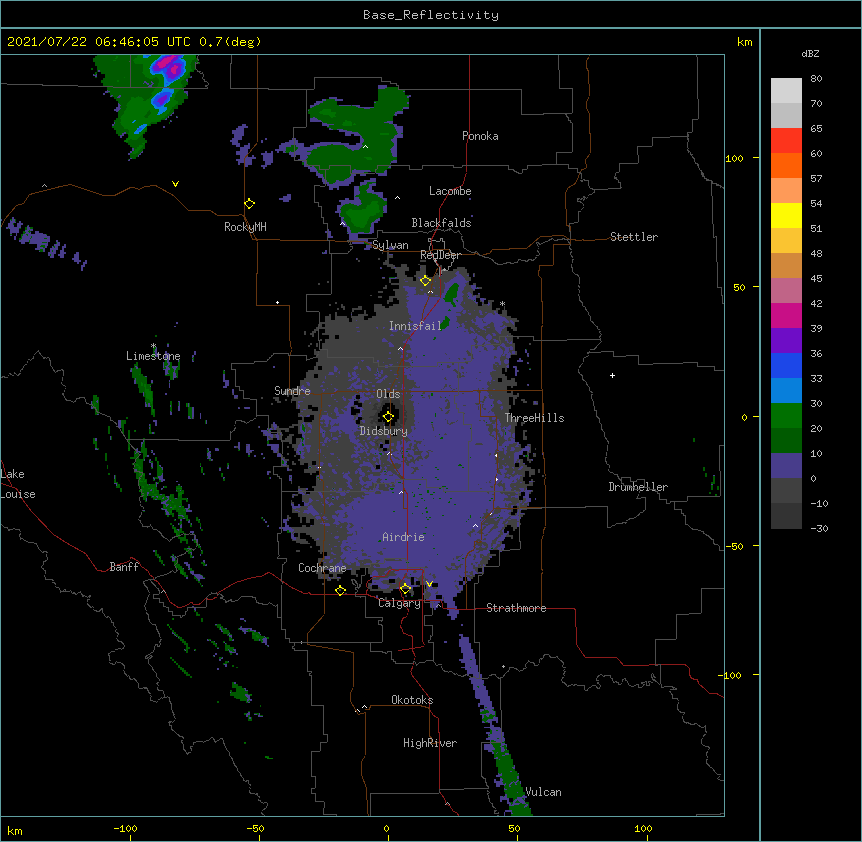
Task: Pick the light gray 70–80 dBZ legend swatch
Action: point(786,91)
